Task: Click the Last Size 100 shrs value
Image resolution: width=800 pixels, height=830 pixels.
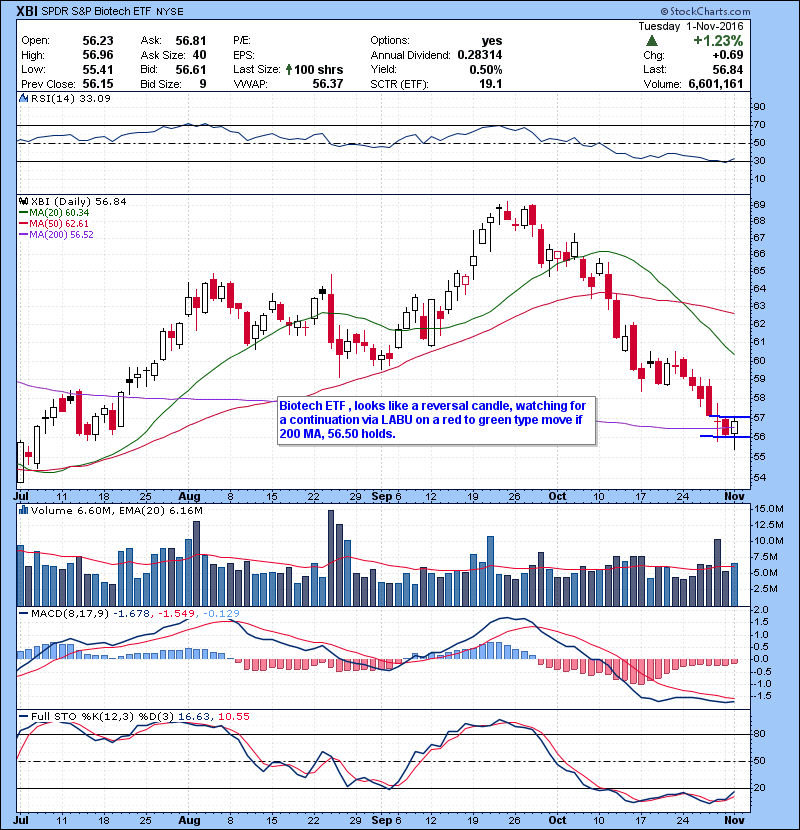Action: click(318, 69)
